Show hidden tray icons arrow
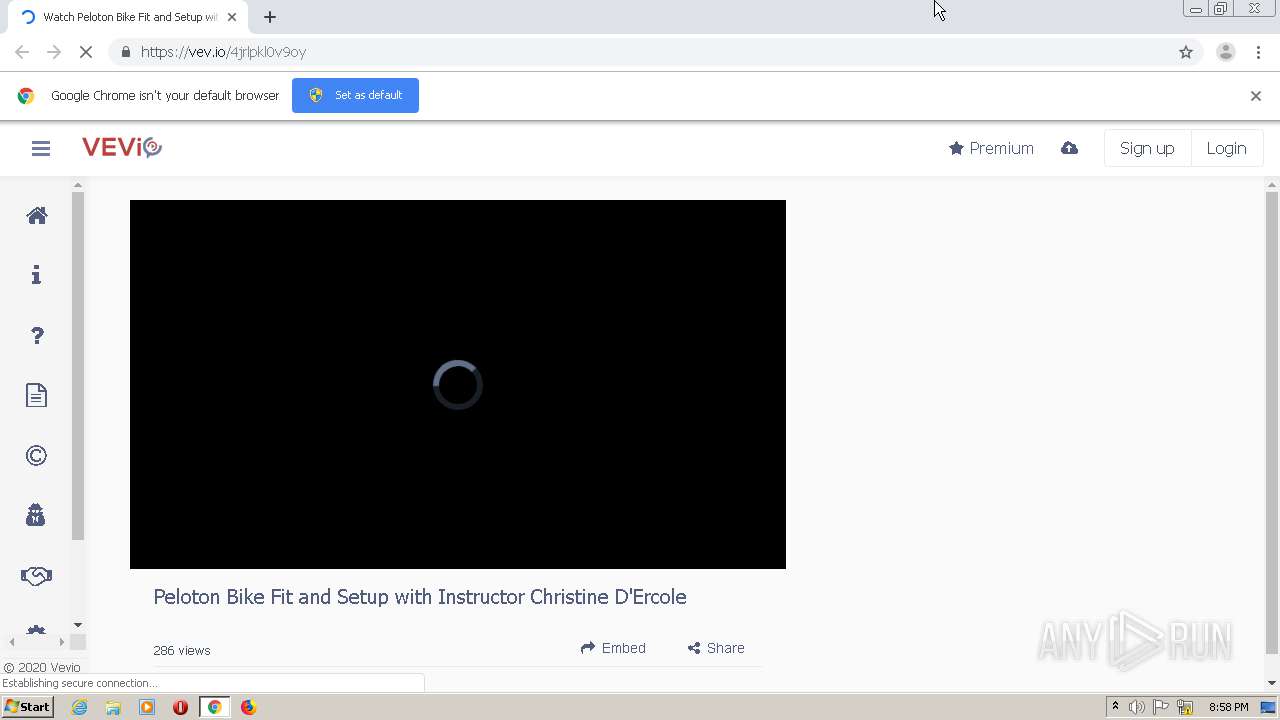 (1115, 707)
